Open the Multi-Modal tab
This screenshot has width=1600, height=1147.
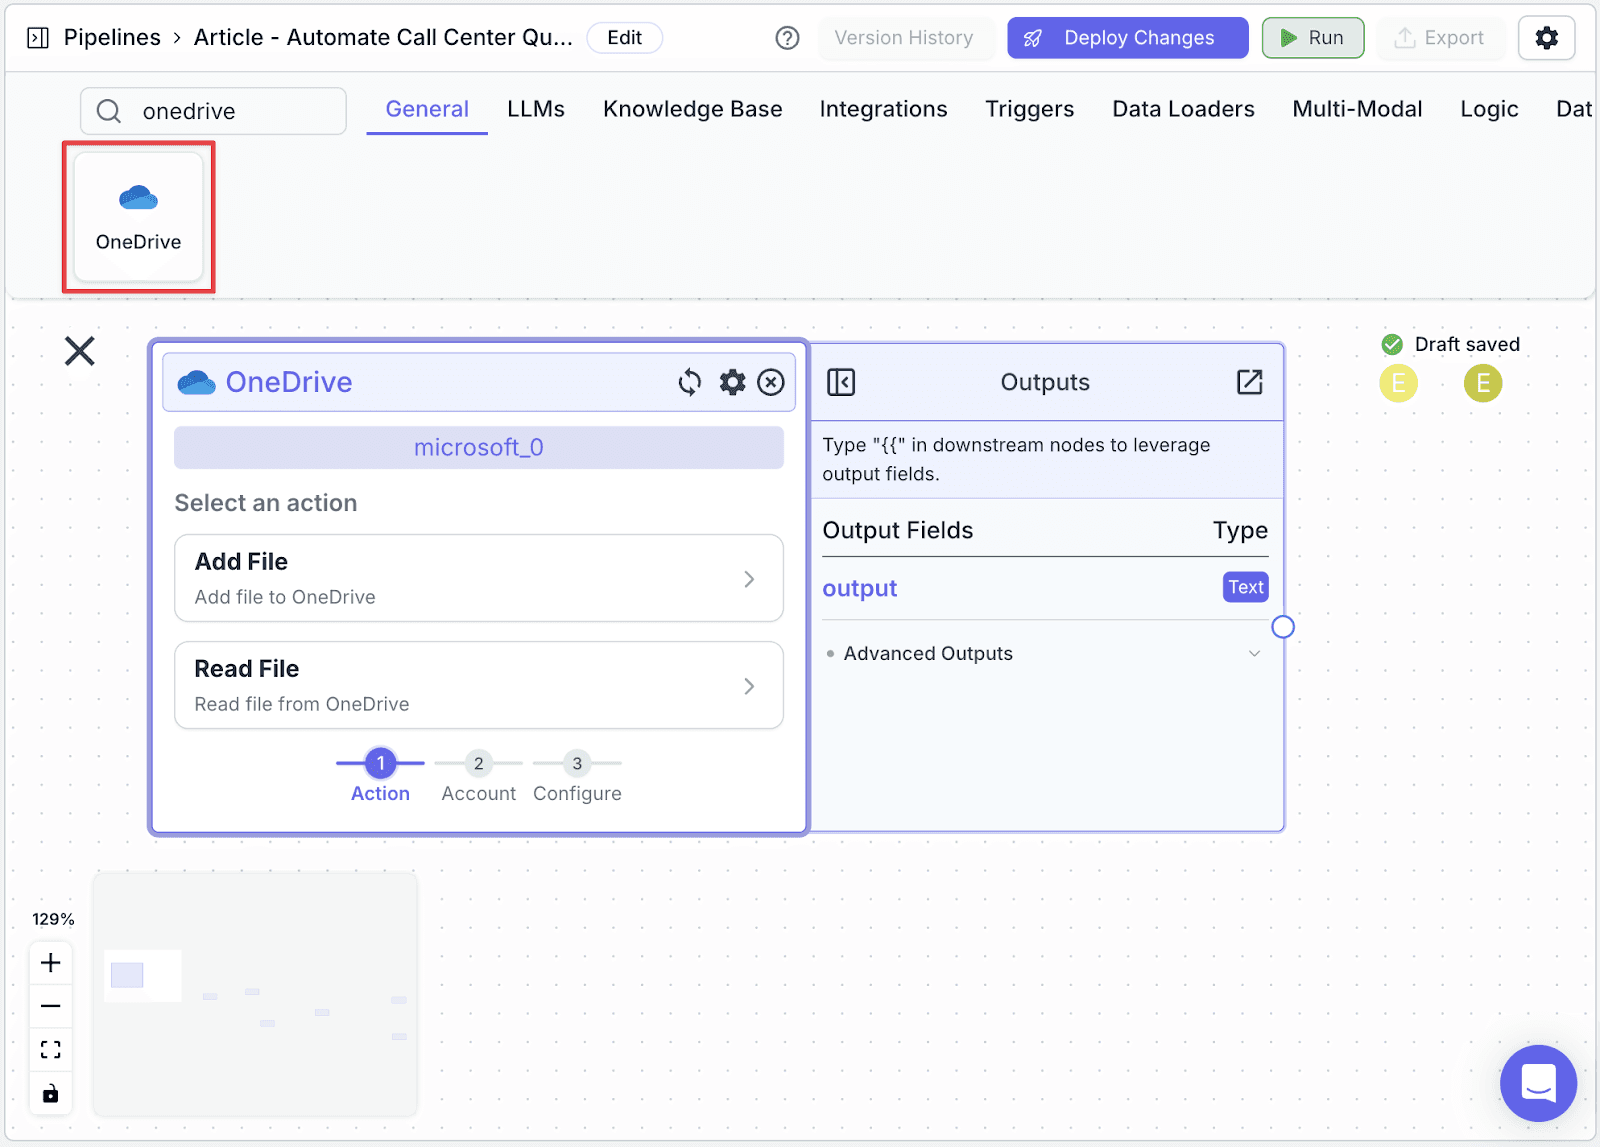tap(1358, 109)
